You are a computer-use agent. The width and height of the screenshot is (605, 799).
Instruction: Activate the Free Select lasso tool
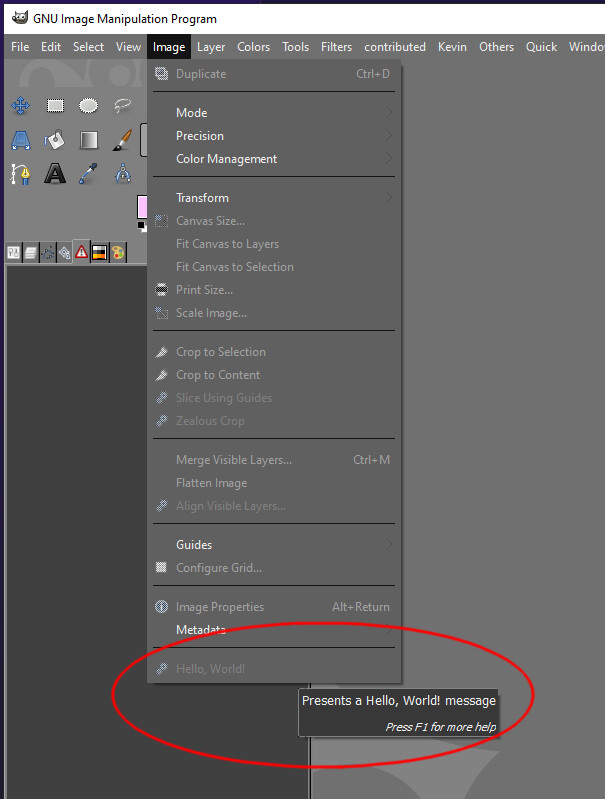[x=122, y=105]
